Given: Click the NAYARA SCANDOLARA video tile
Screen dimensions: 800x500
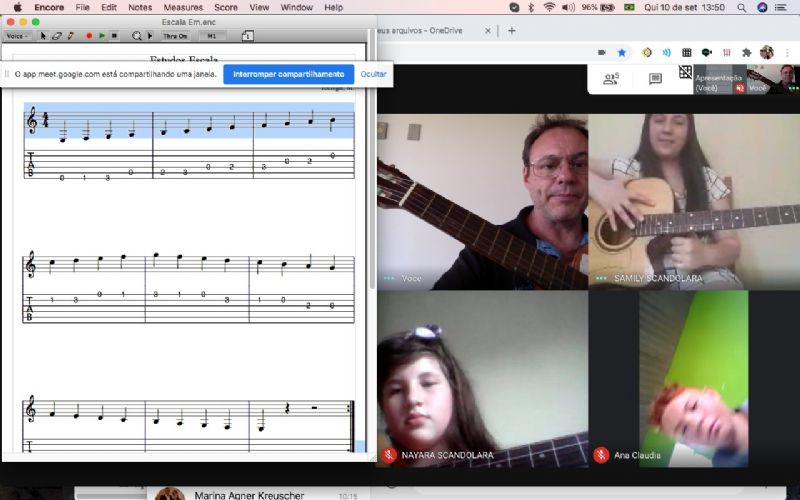Looking at the screenshot, I should click(482, 379).
